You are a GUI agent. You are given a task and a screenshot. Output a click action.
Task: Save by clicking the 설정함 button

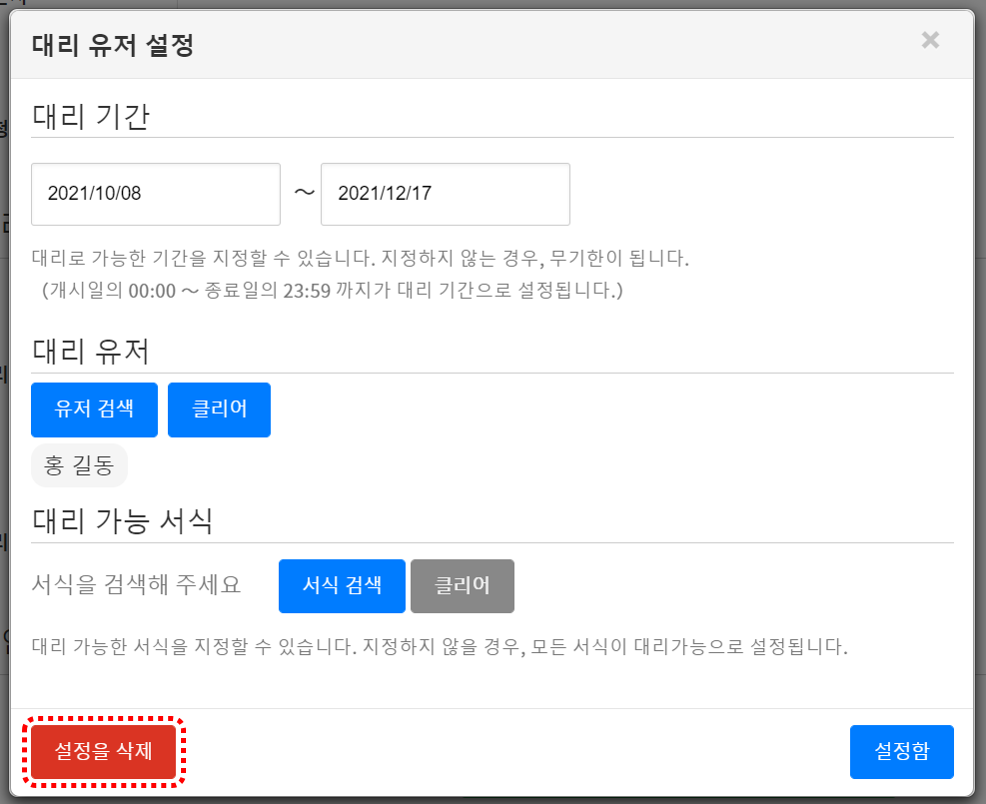point(901,752)
